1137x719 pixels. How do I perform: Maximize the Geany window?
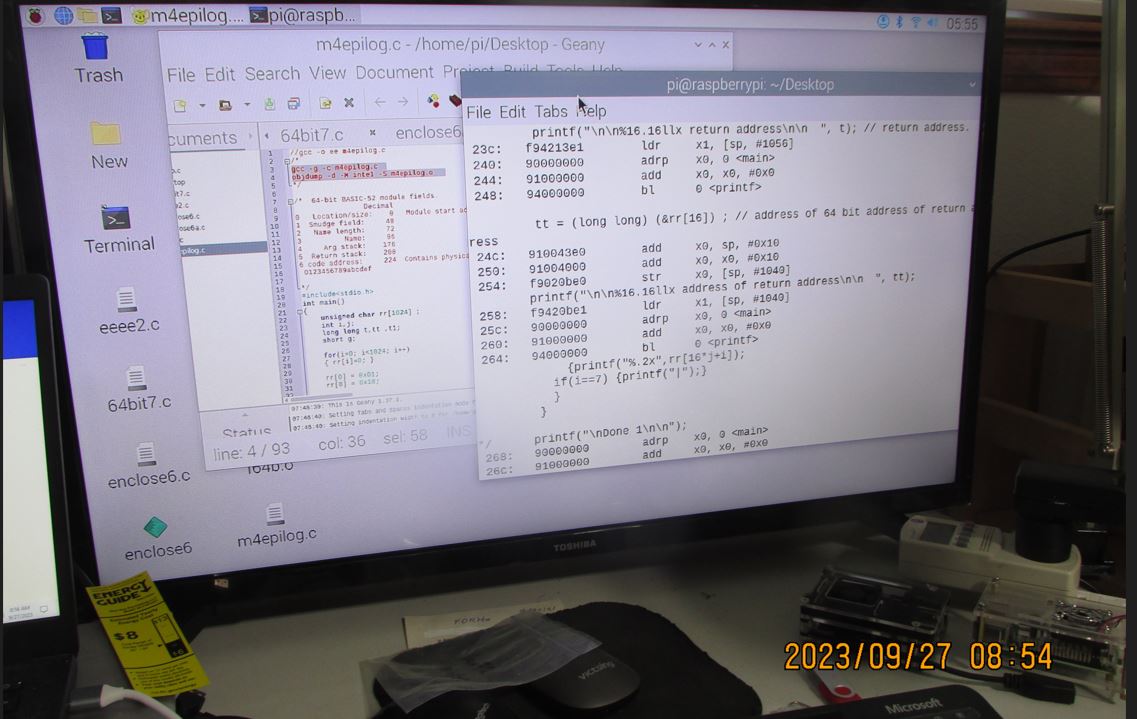[712, 44]
